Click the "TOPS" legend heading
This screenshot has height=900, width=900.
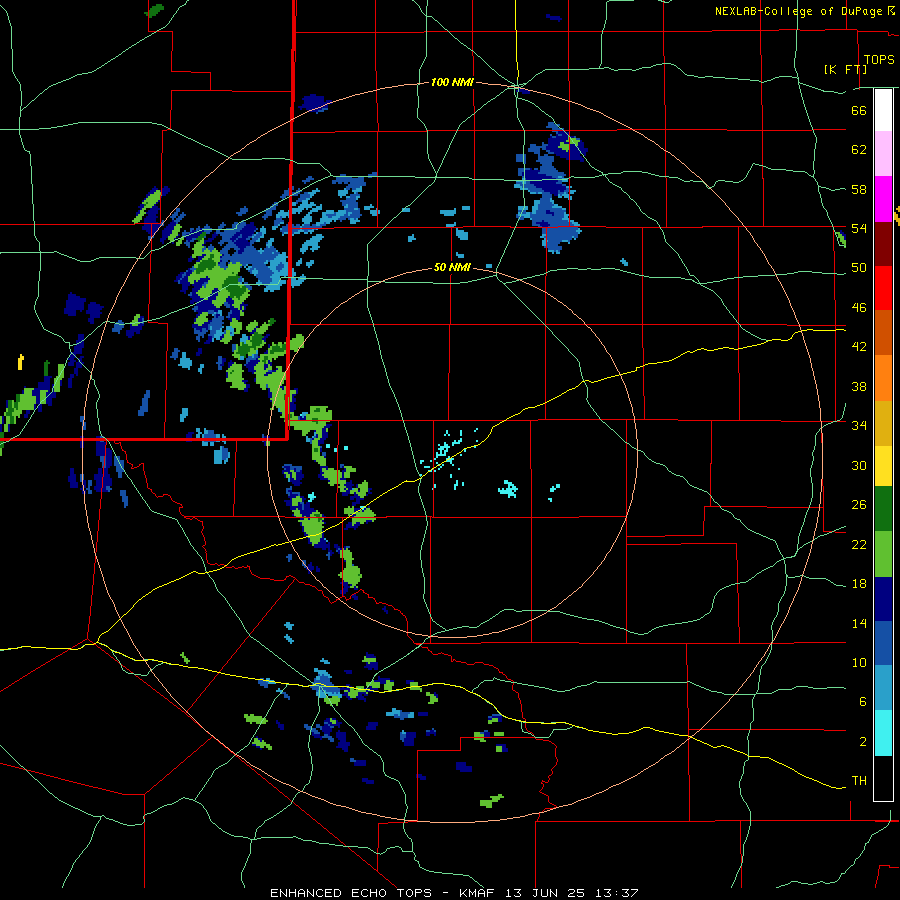(x=879, y=60)
